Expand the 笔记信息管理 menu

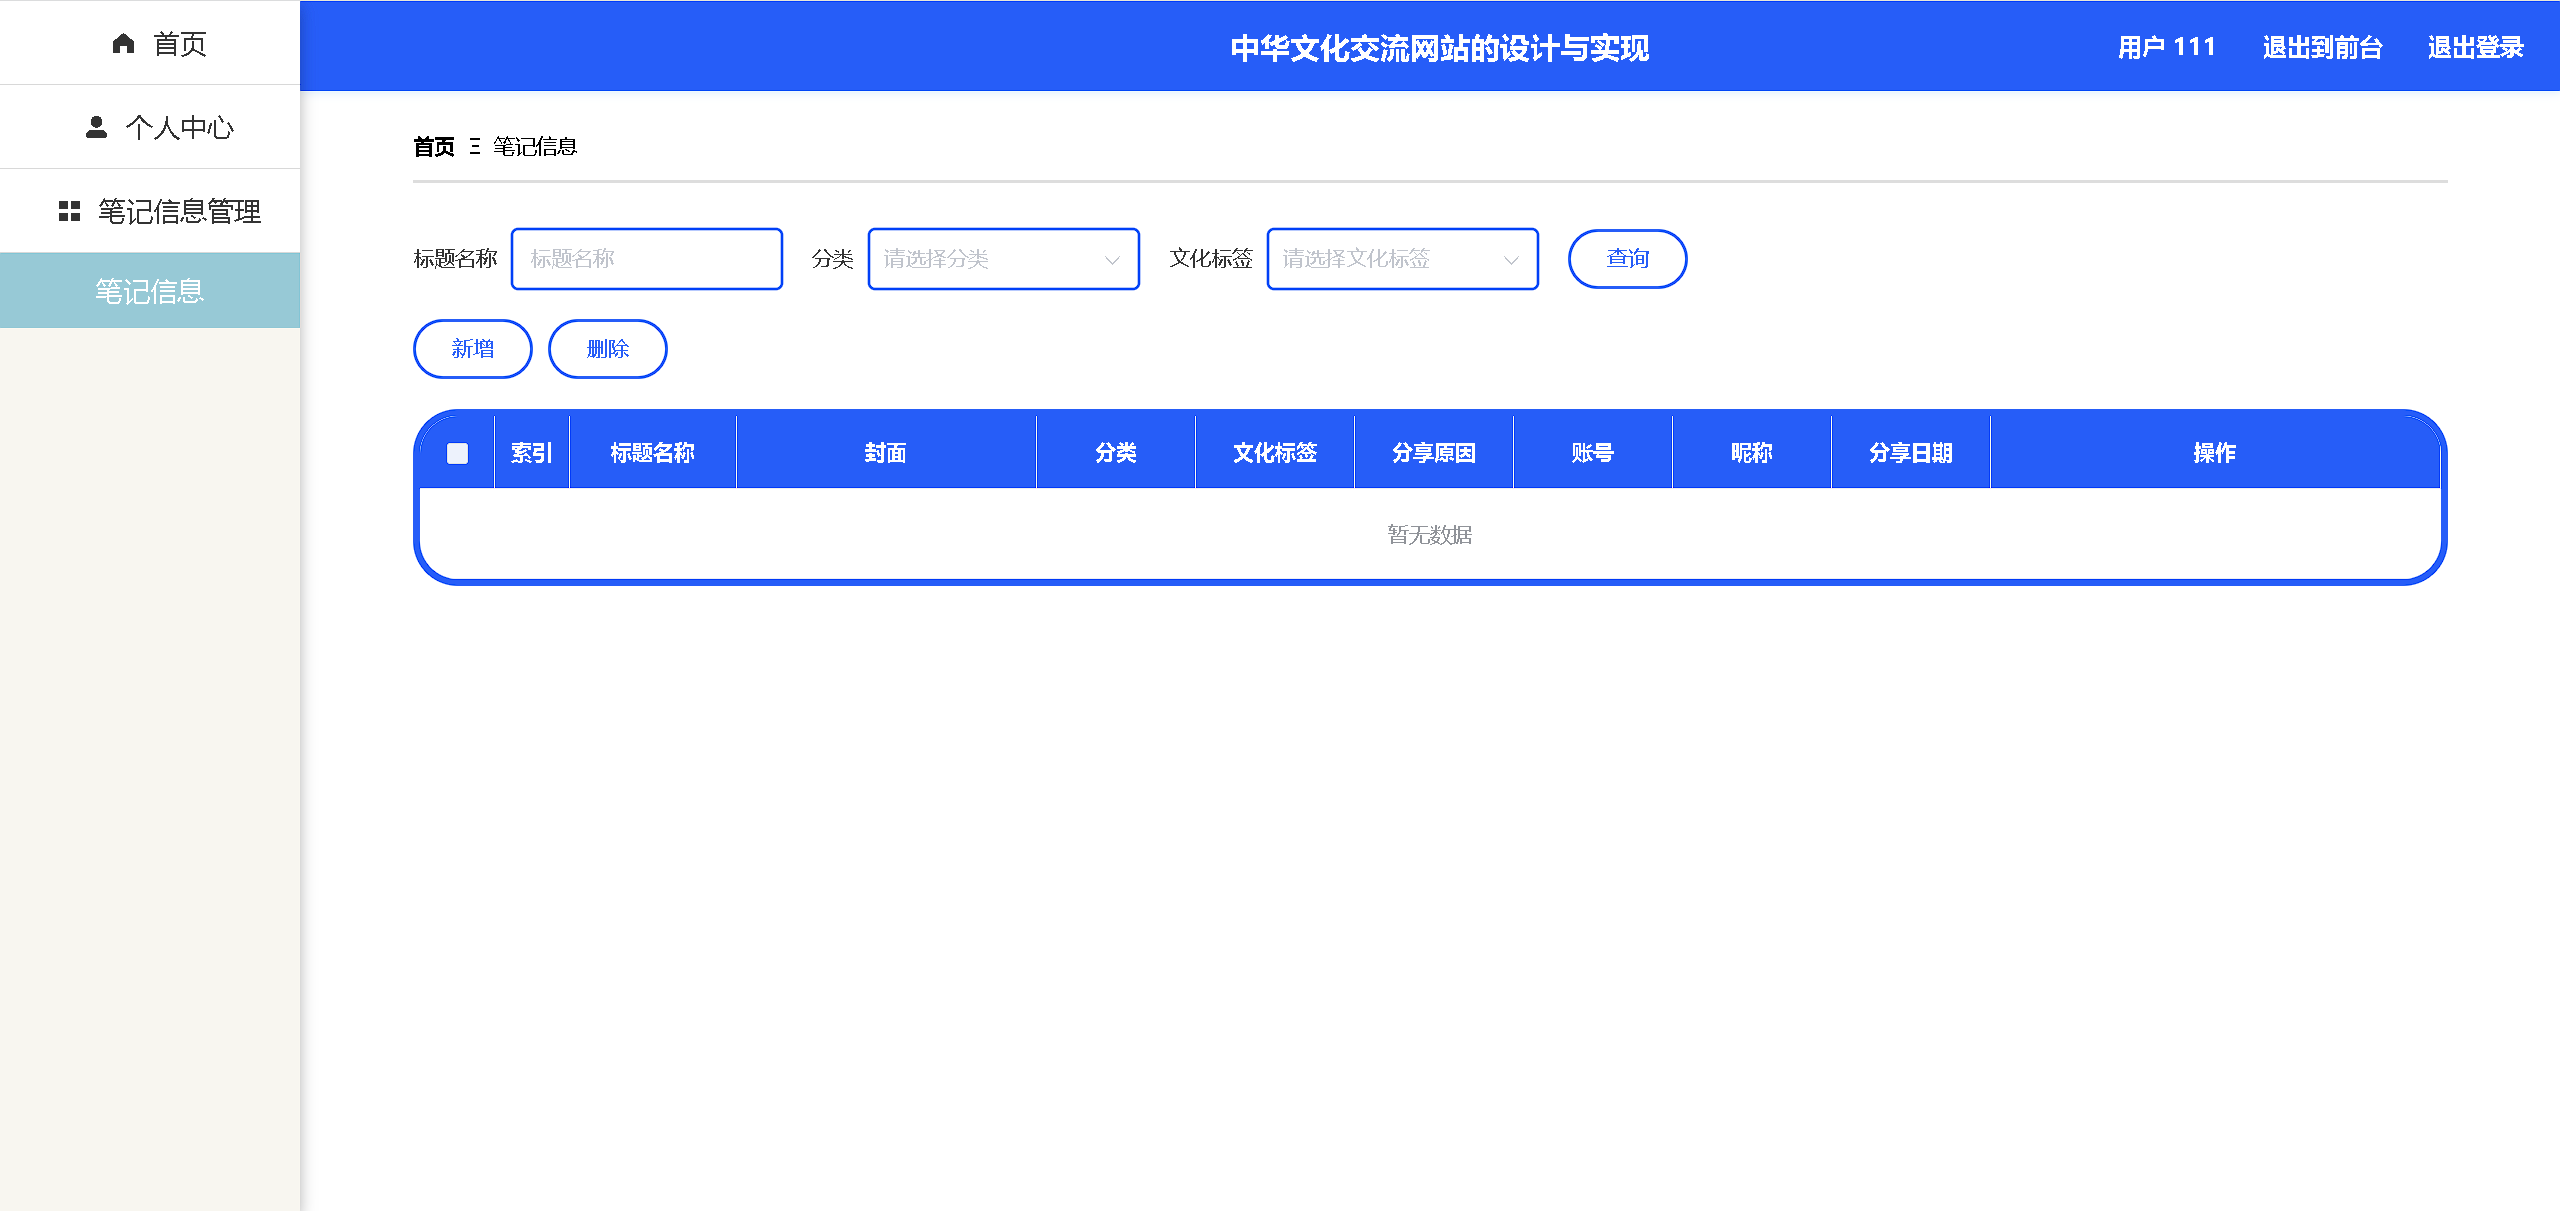(x=178, y=211)
